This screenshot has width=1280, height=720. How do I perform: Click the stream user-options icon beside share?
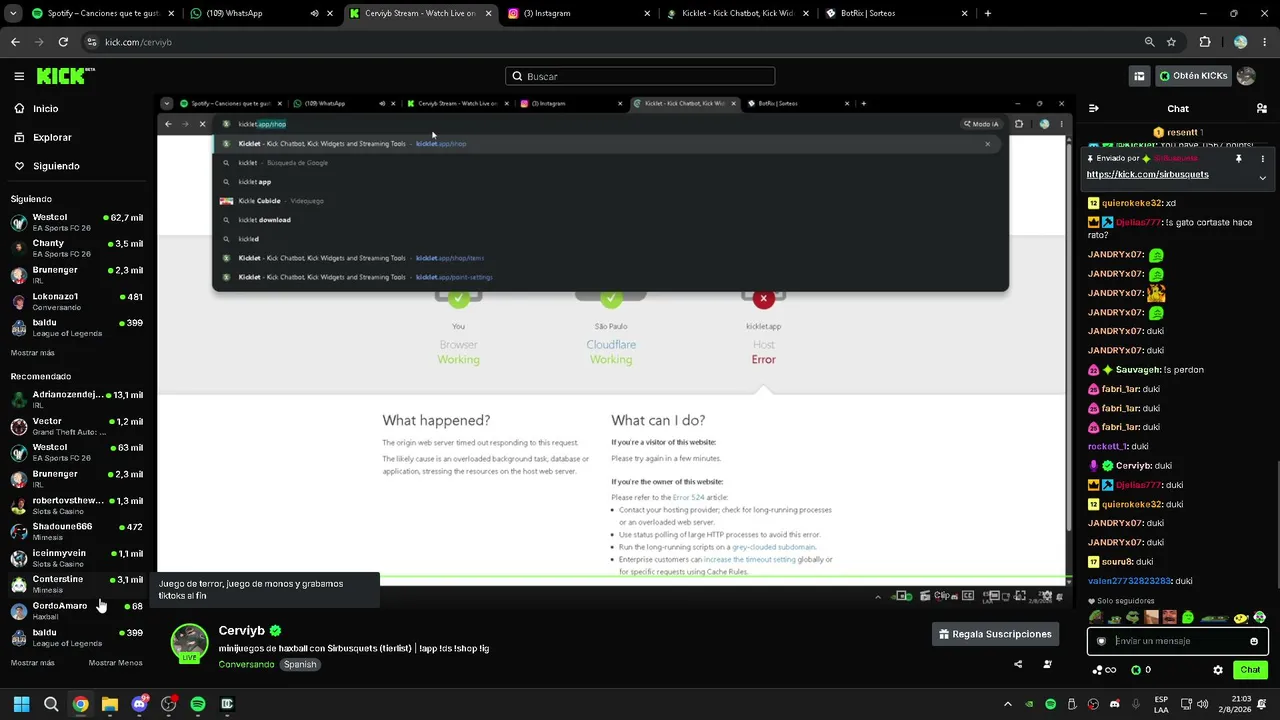[x=1047, y=664]
